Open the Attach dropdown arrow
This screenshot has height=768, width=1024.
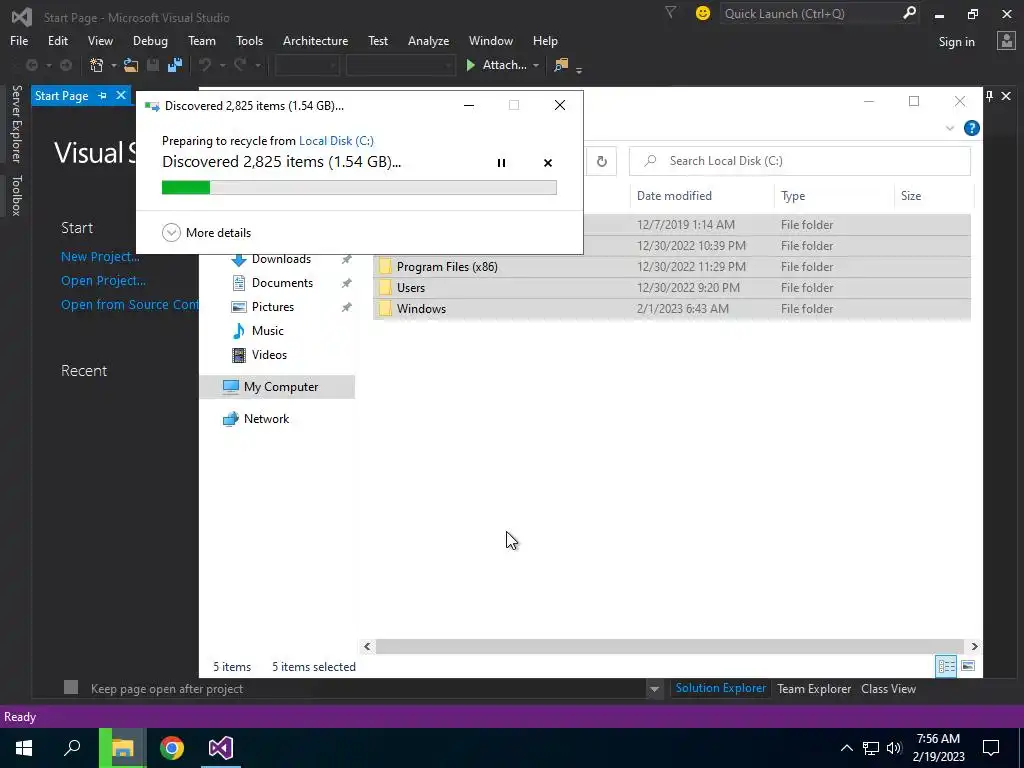point(536,66)
